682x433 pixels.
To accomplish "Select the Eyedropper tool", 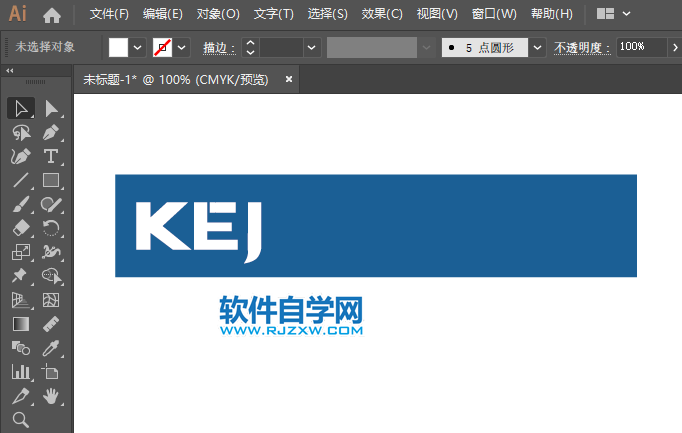I will [x=51, y=348].
